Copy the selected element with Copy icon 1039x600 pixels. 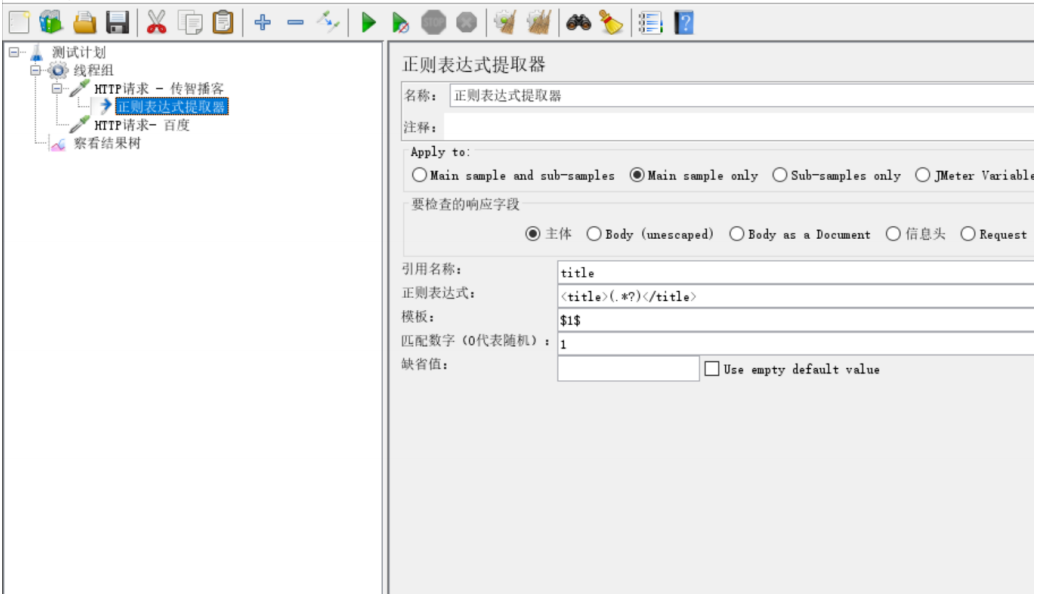point(190,23)
